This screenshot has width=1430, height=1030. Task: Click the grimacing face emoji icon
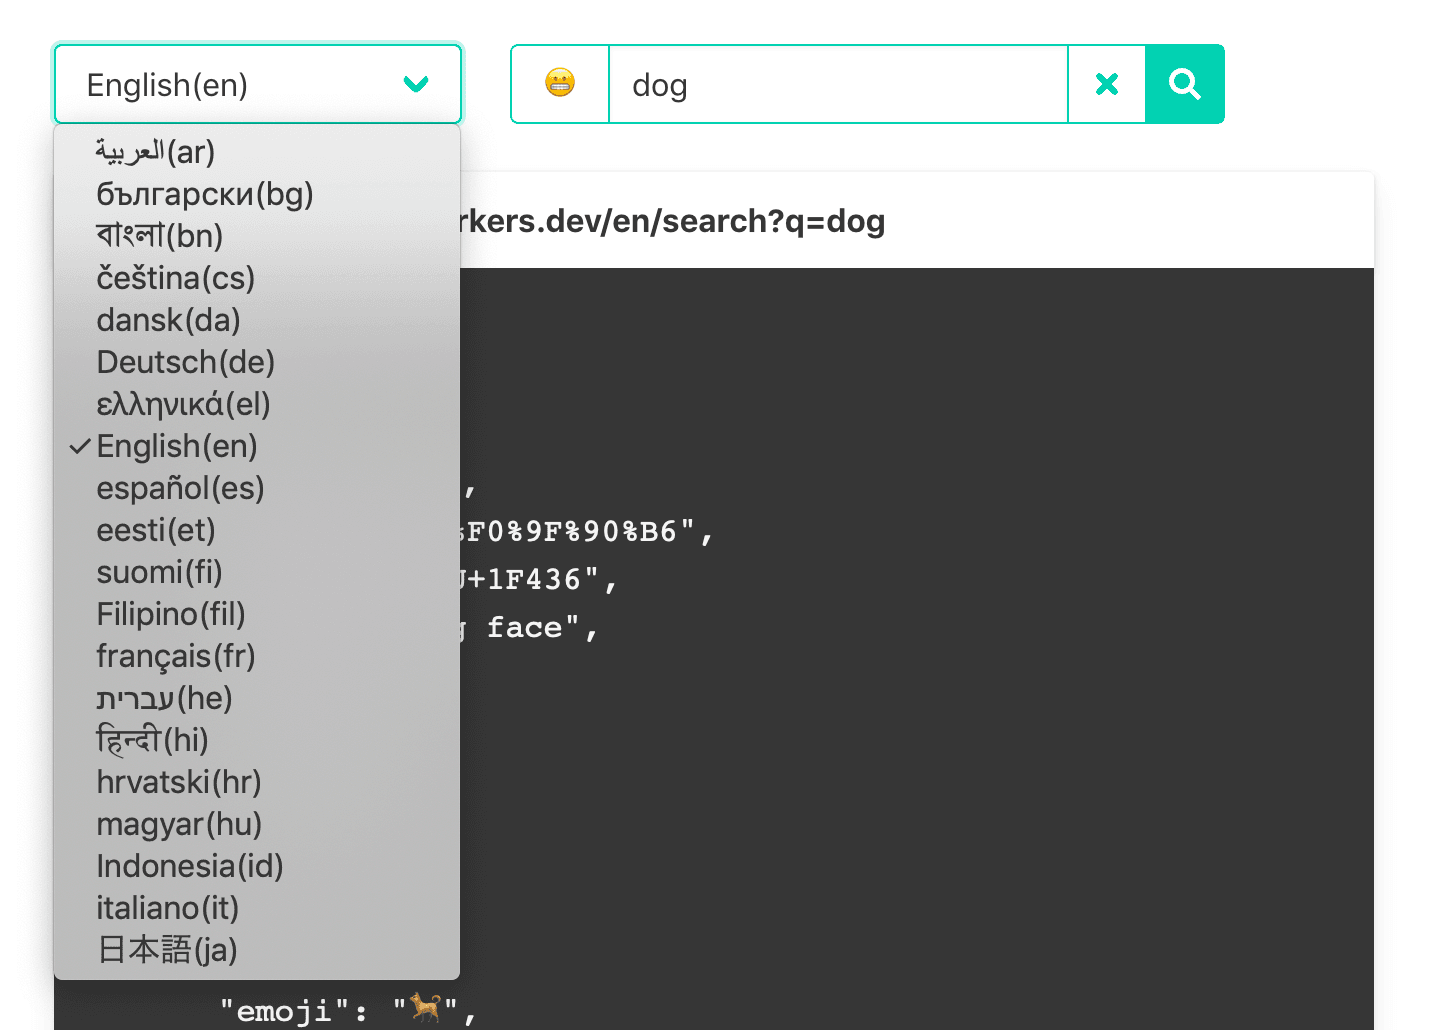click(560, 83)
